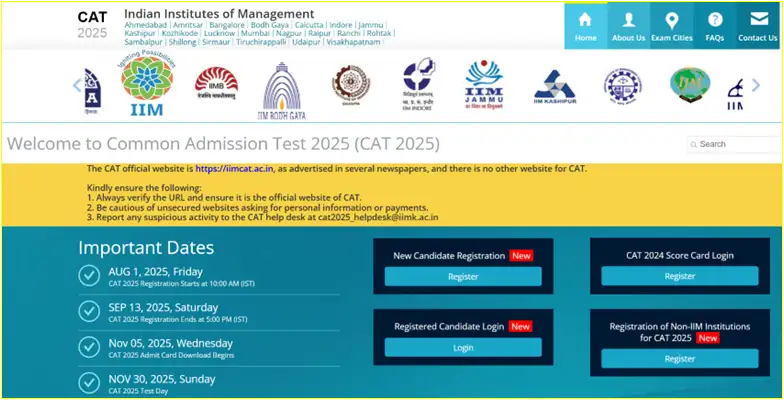This screenshot has height=400, width=784.
Task: Open the Raipur institute link
Action: click(320, 34)
